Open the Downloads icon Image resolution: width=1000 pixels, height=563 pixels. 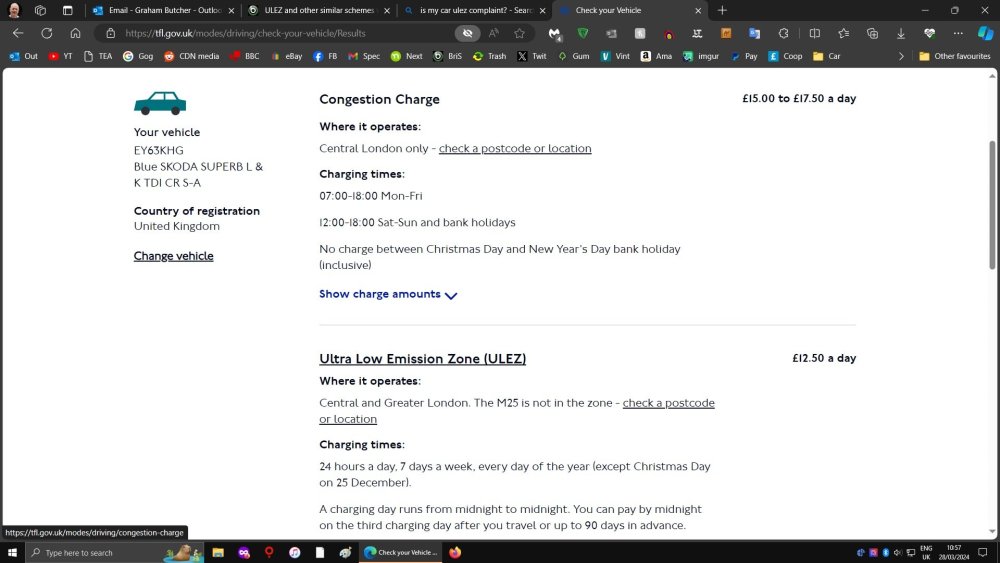click(x=901, y=33)
